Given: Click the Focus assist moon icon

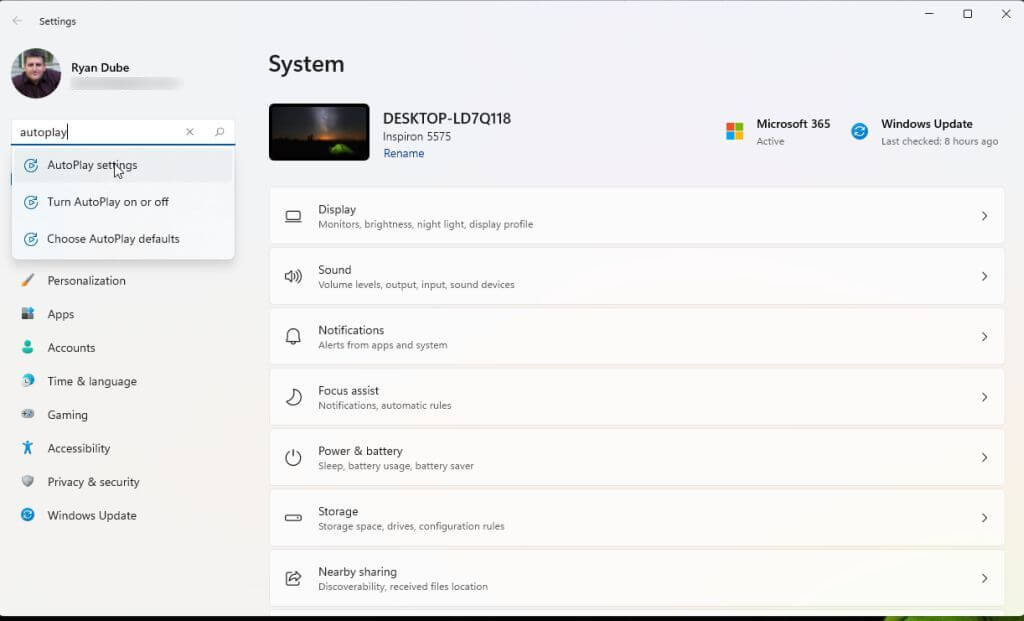Looking at the screenshot, I should [293, 397].
